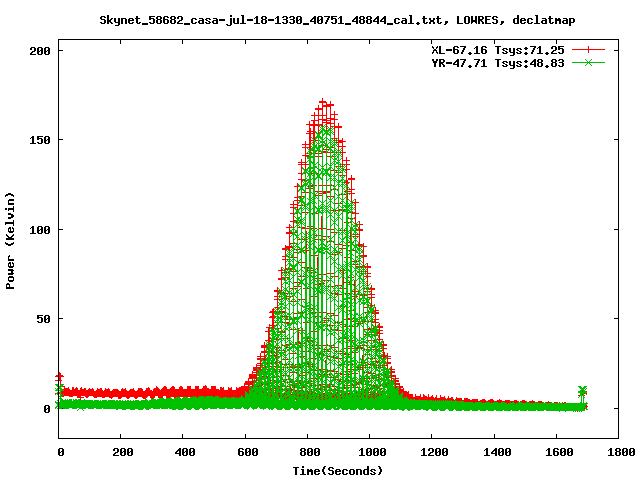Click the red spike at the plot start
The image size is (640, 480).
[x=60, y=377]
